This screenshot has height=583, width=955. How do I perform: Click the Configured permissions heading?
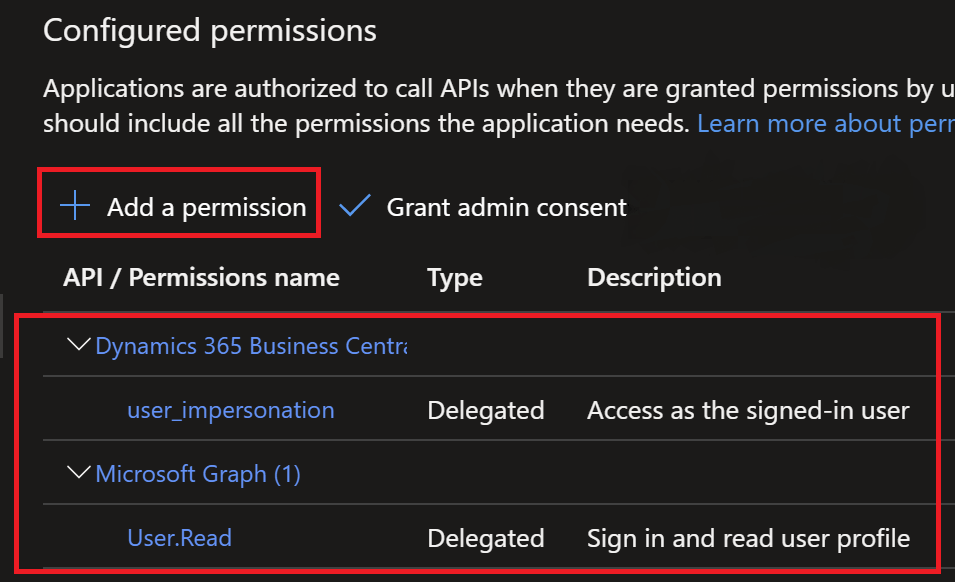(210, 30)
